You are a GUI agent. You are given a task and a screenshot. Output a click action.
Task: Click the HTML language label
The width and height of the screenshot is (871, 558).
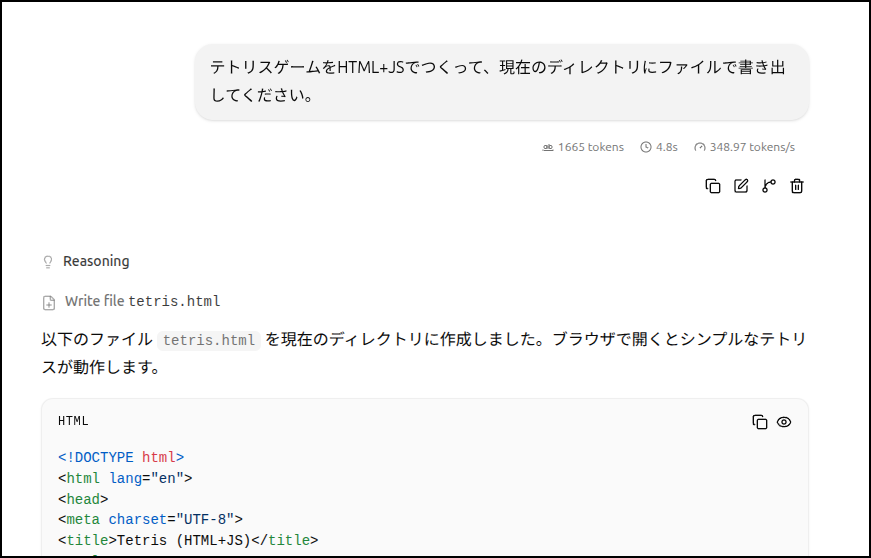pos(73,421)
